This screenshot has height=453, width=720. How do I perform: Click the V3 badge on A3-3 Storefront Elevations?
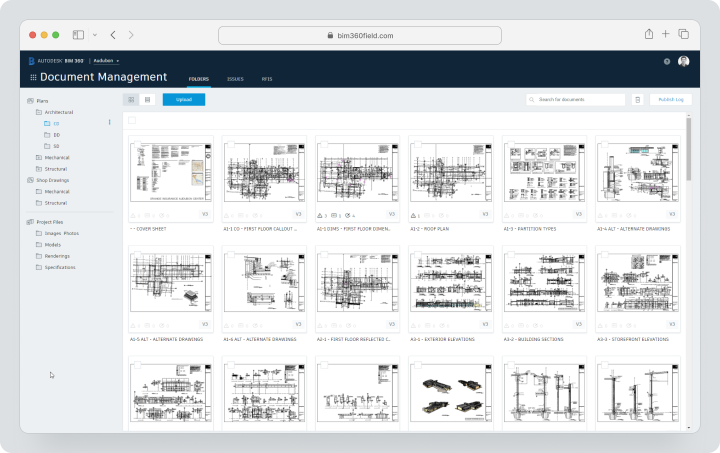[x=672, y=324]
